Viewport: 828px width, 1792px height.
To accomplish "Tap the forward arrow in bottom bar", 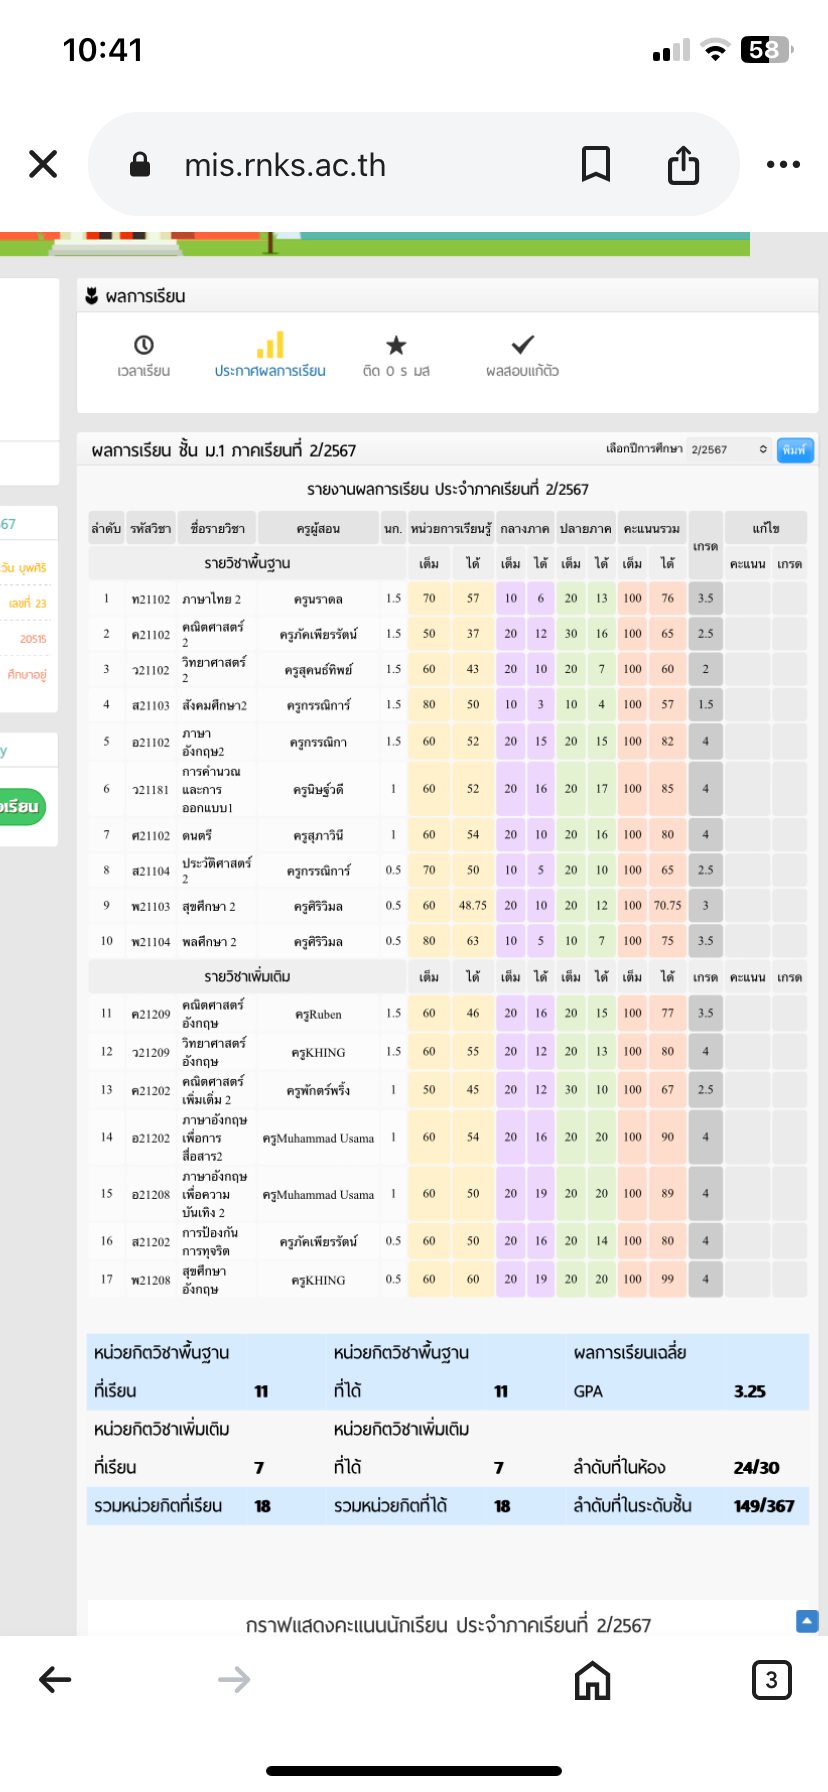I will click(x=234, y=1680).
